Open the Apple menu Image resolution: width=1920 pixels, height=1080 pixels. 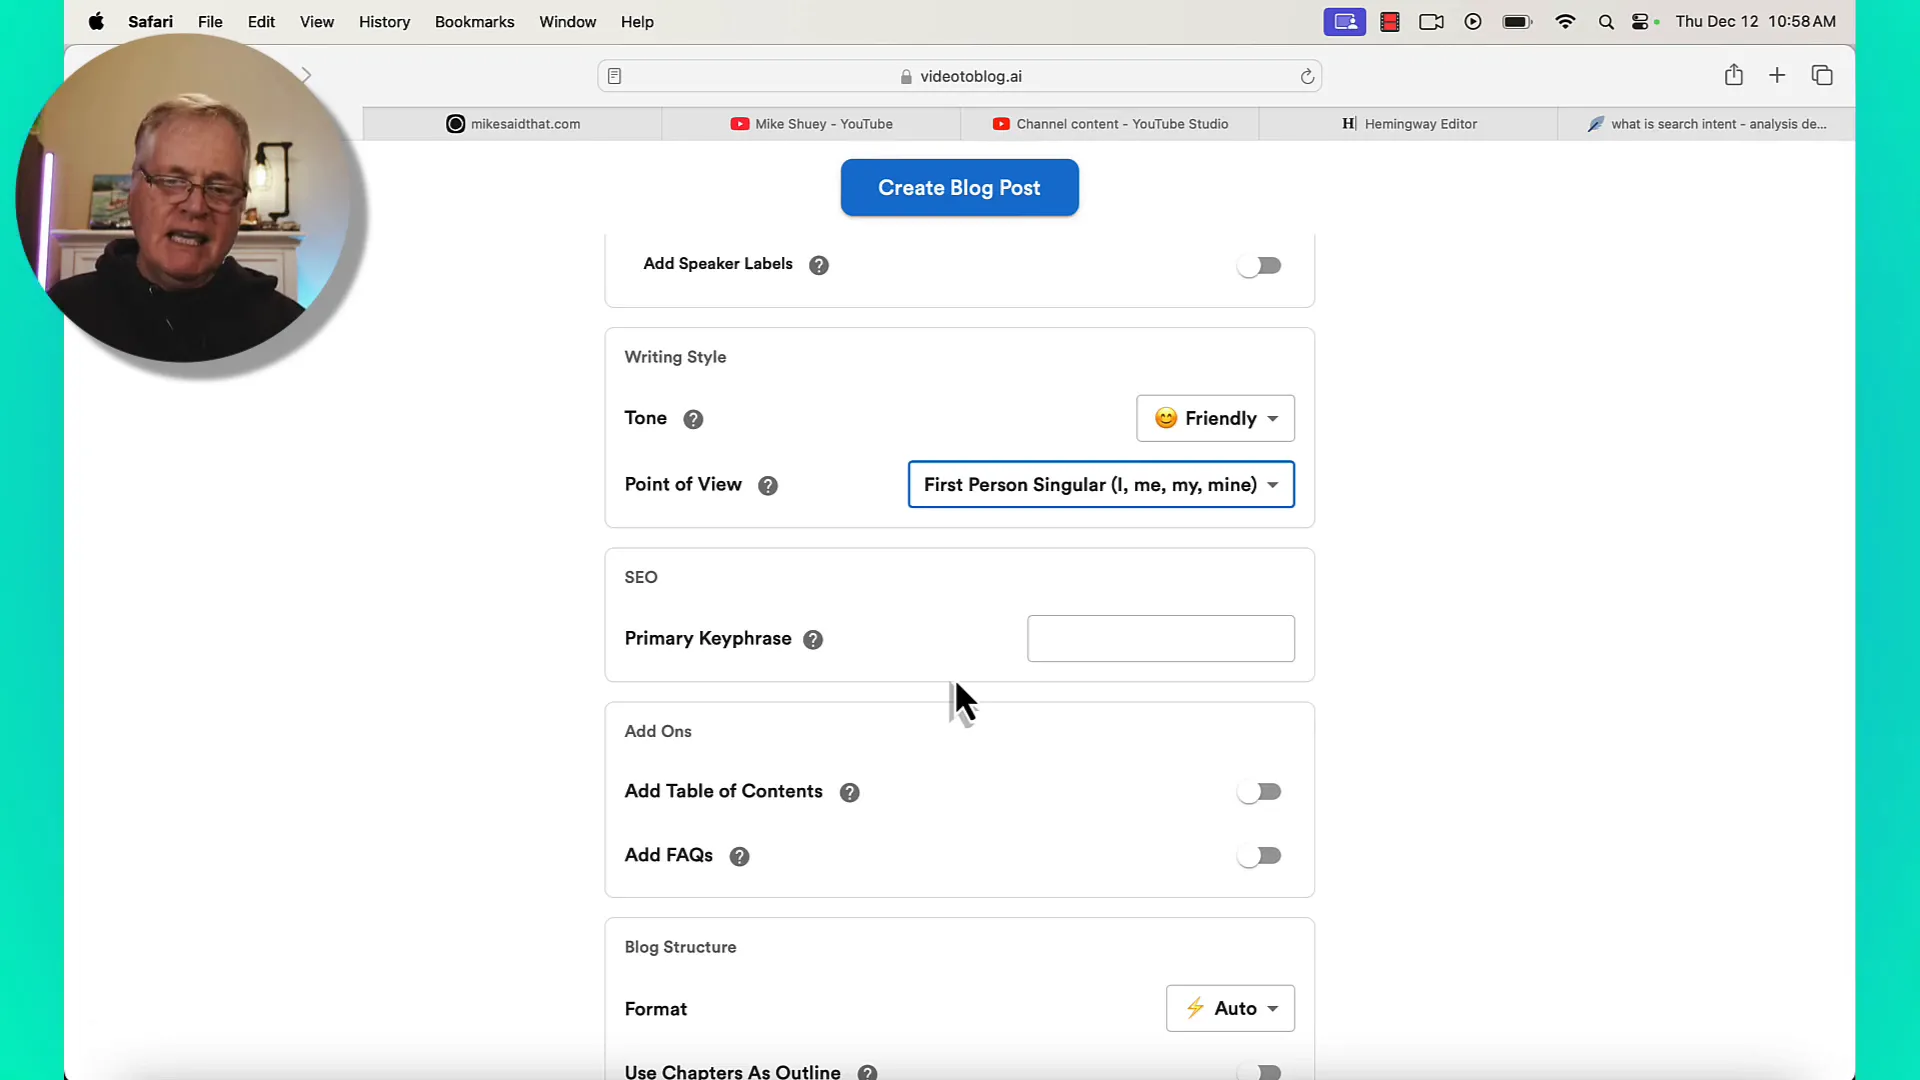click(96, 21)
